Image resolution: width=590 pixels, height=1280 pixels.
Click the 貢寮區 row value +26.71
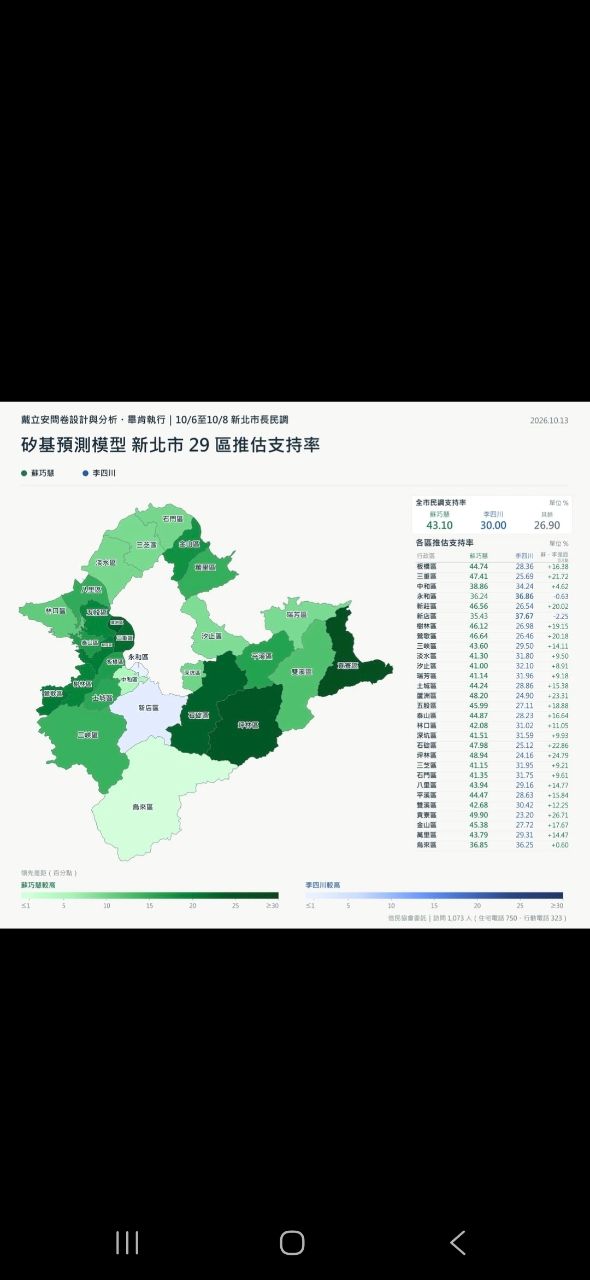(557, 815)
